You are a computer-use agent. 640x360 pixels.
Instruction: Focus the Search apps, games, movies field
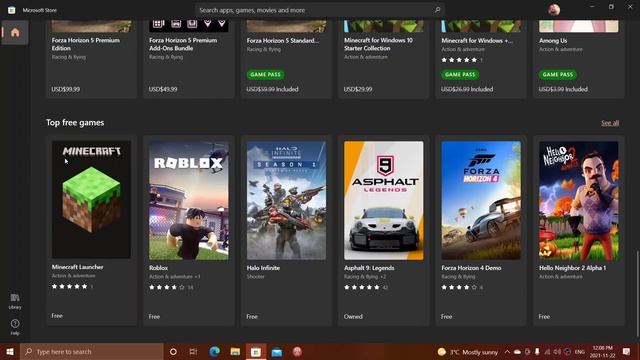(320, 10)
